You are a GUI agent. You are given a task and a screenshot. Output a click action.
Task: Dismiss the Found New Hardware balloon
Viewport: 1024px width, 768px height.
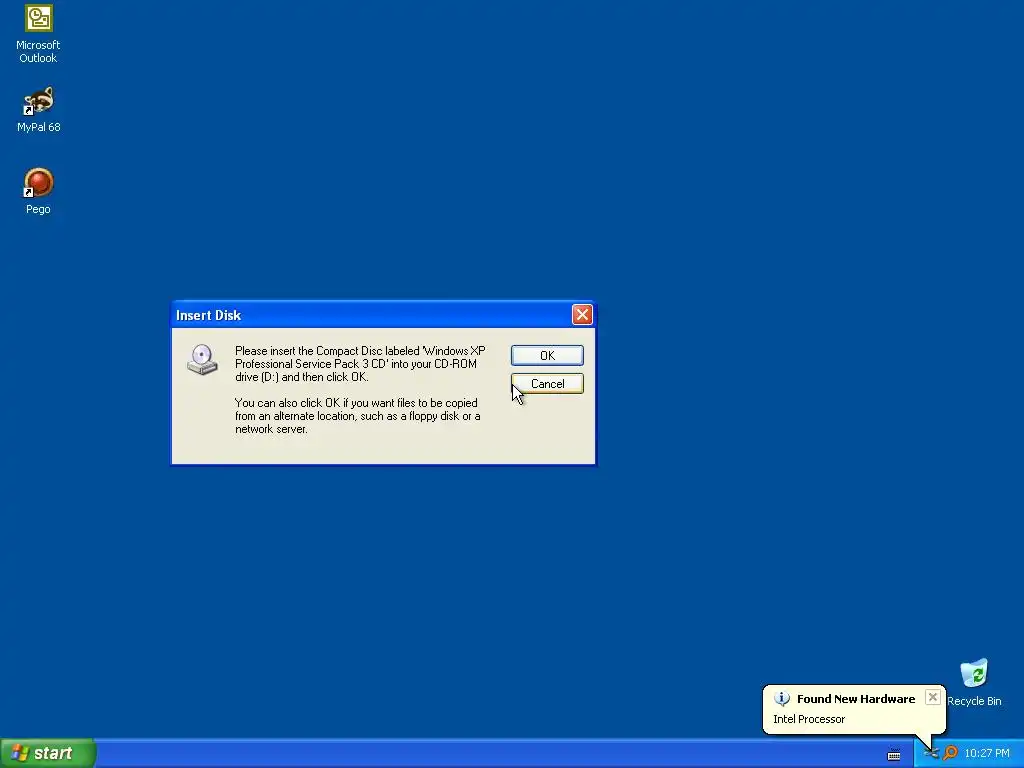[x=933, y=697]
